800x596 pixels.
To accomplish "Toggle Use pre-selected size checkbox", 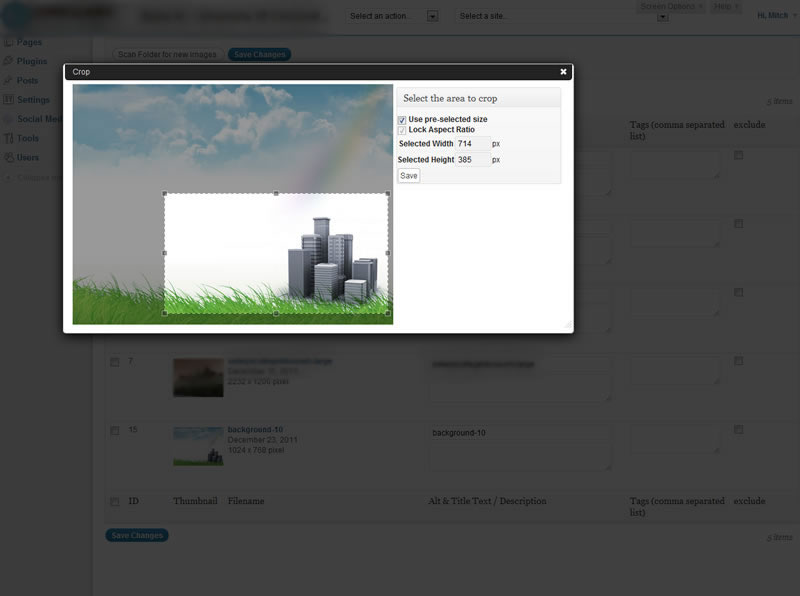I will (x=402, y=120).
